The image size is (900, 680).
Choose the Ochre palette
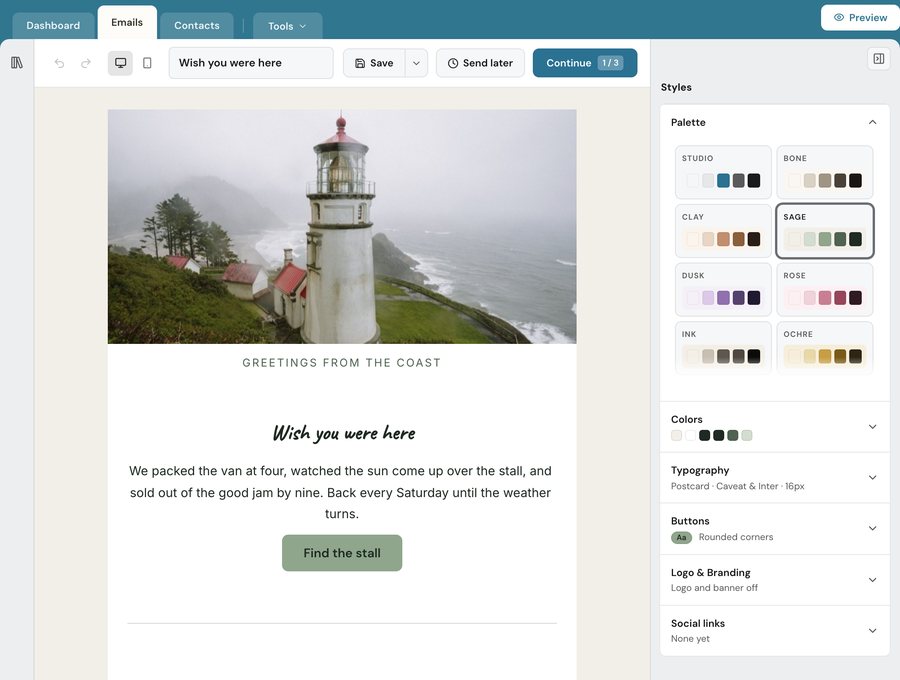pos(825,348)
